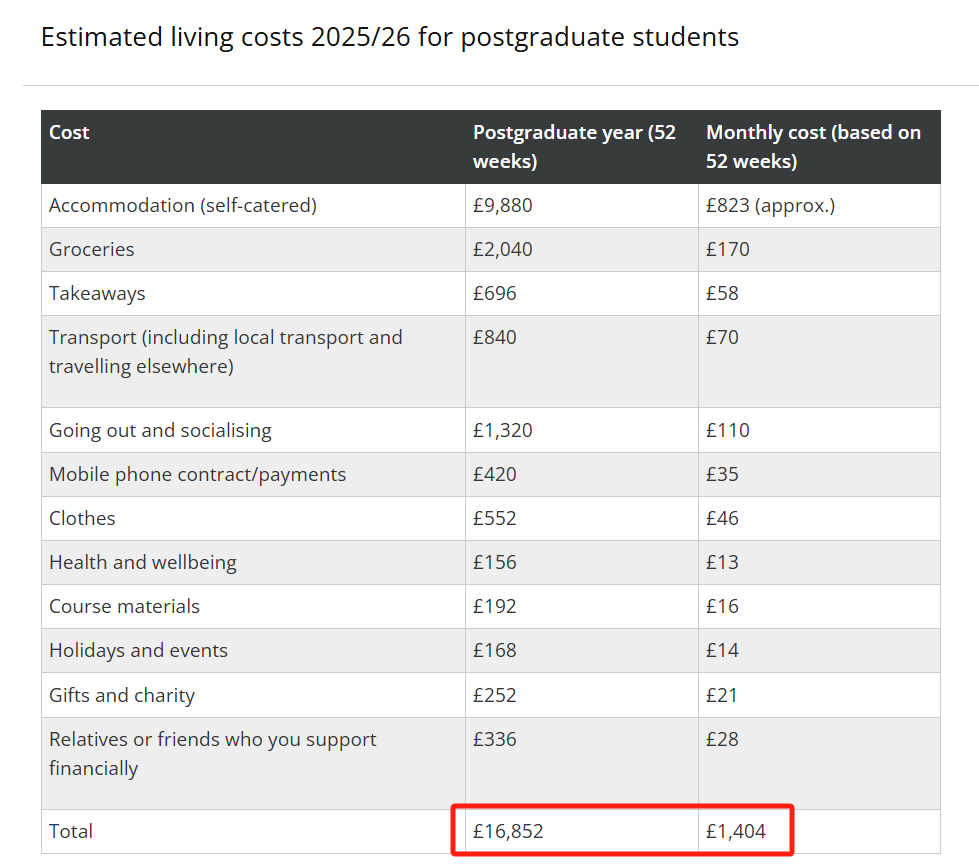Click the 'Takeaways' row label
This screenshot has width=979, height=867.
point(97,293)
